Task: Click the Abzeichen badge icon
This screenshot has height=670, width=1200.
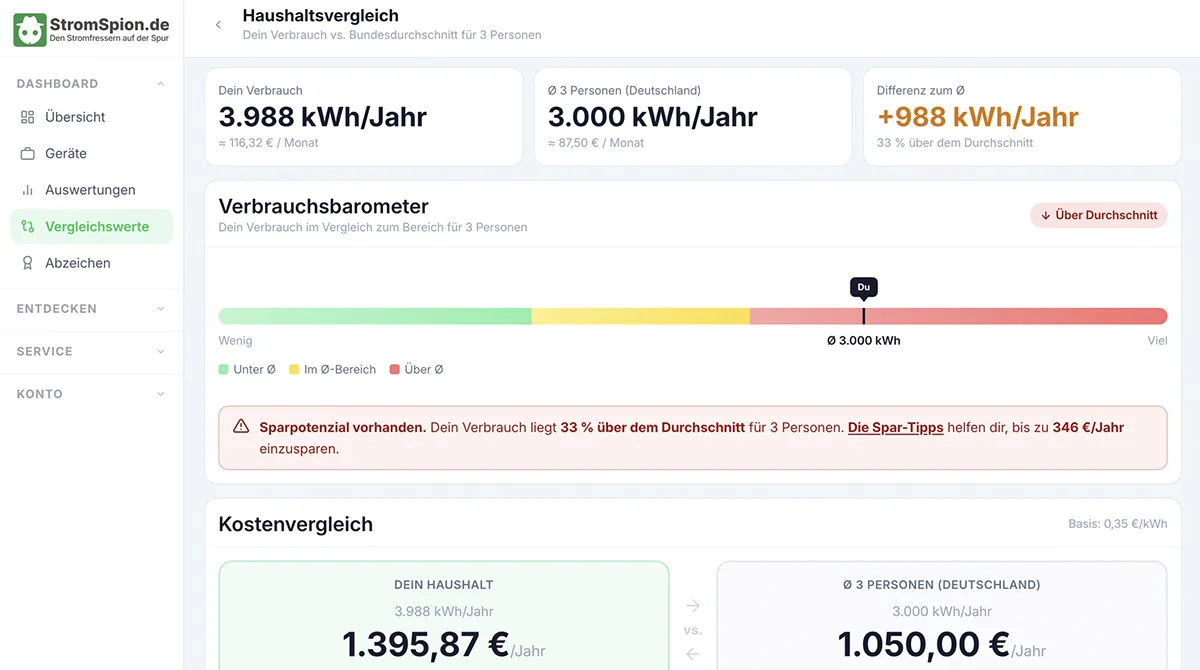Action: (x=28, y=263)
